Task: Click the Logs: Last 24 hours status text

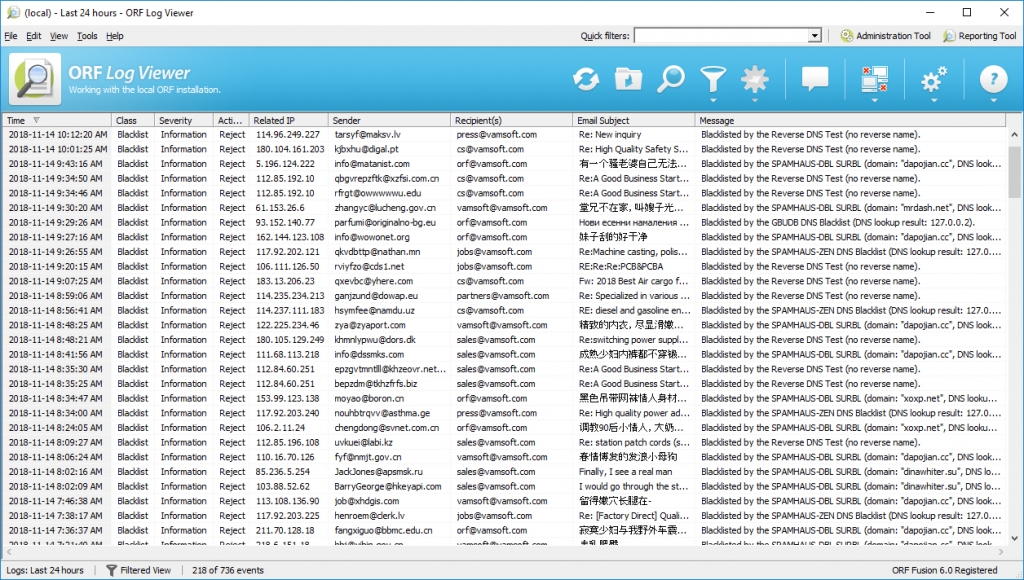Action: pos(45,570)
